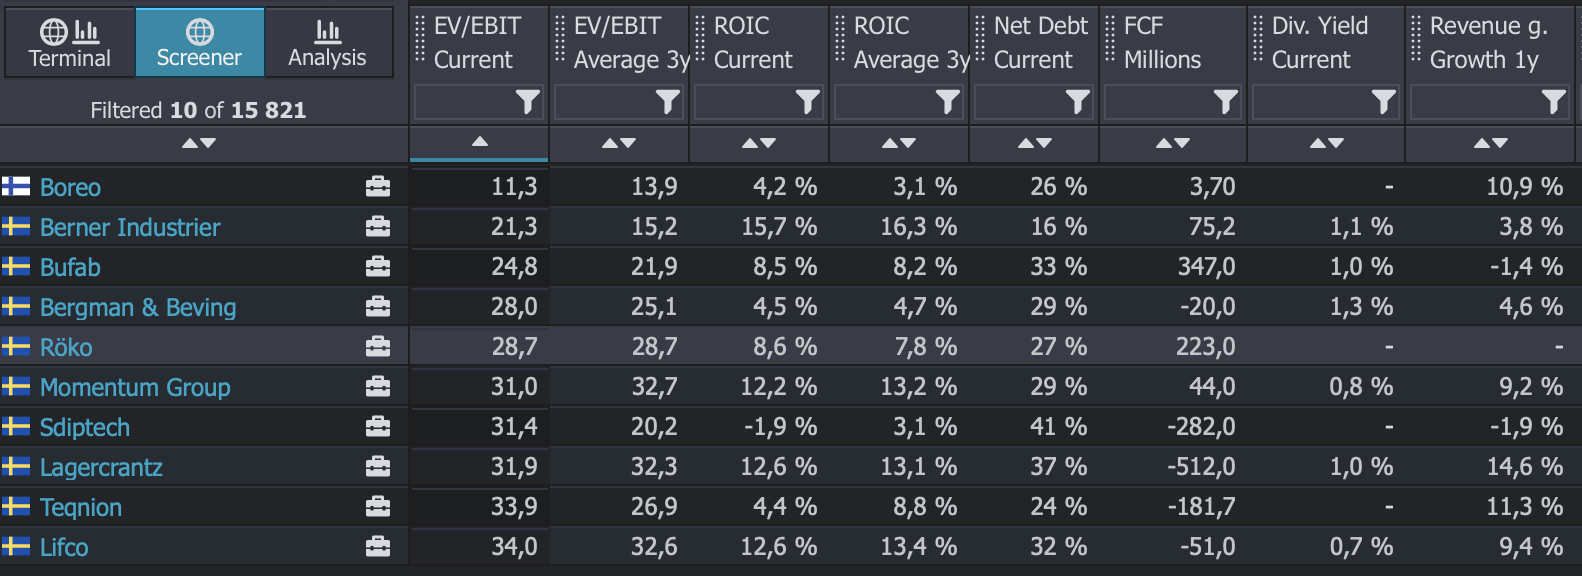This screenshot has height=576, width=1582.
Task: Open the Berner Industrier company link
Action: [x=130, y=227]
